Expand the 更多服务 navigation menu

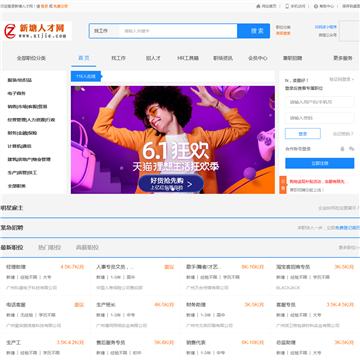(x=343, y=58)
